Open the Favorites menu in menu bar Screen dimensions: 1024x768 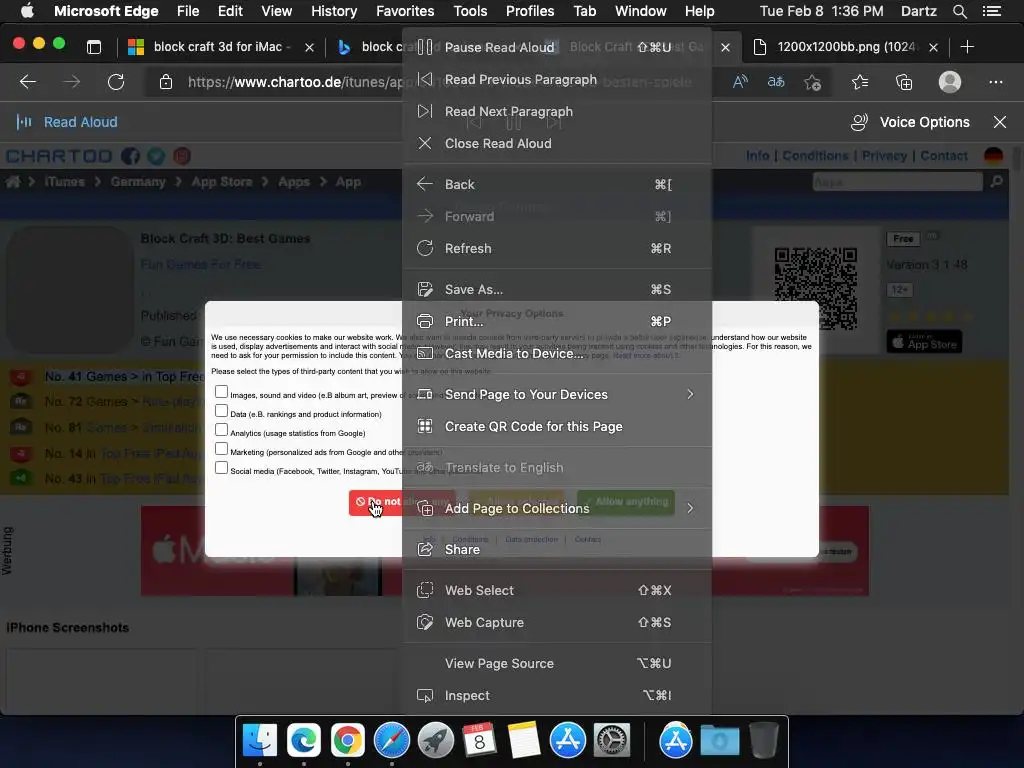pyautogui.click(x=405, y=11)
